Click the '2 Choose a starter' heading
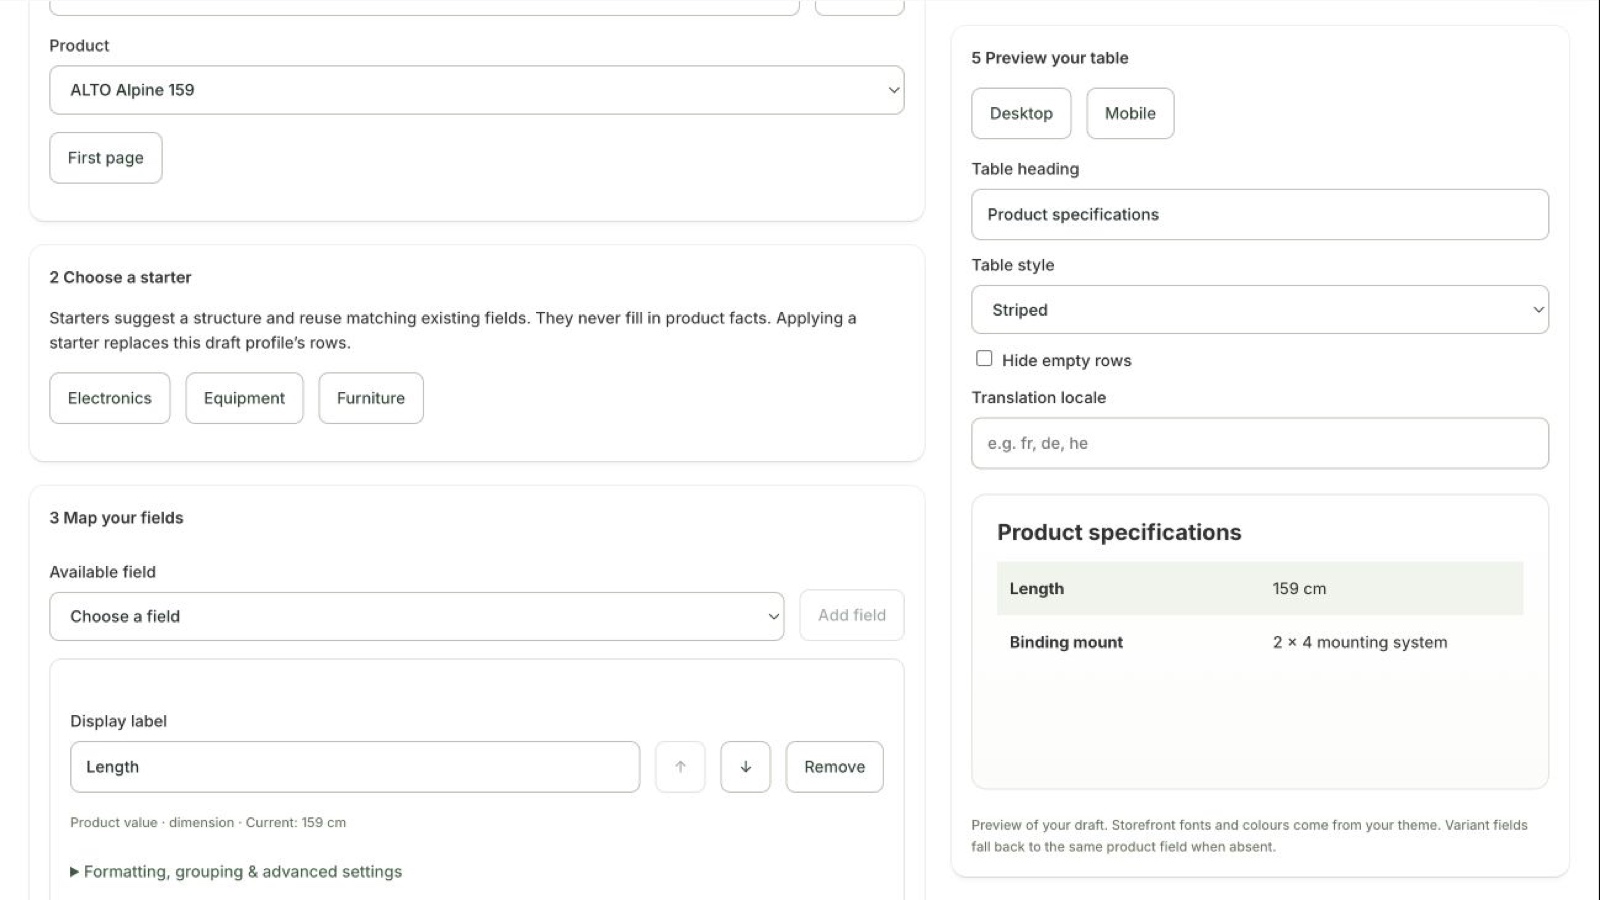The width and height of the screenshot is (1600, 900). (x=121, y=278)
